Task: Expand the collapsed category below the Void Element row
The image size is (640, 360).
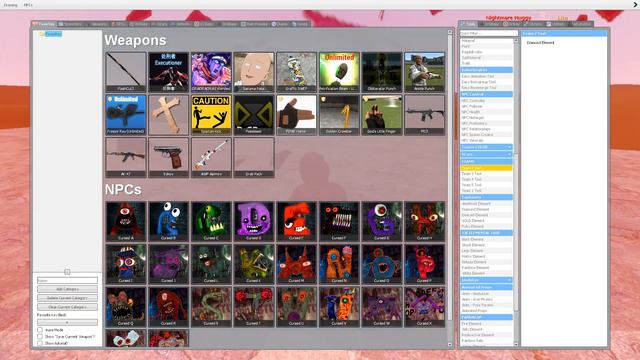Action: 486,280
